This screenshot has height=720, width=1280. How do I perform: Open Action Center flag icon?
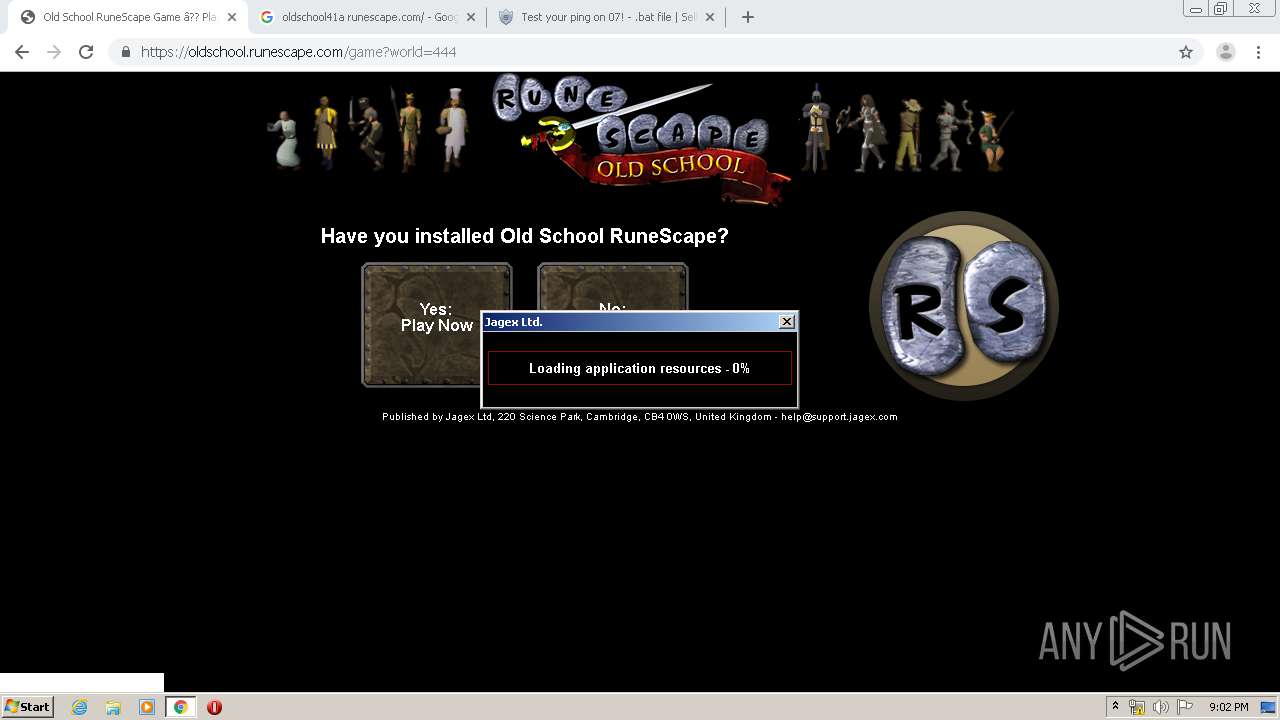tap(1185, 707)
